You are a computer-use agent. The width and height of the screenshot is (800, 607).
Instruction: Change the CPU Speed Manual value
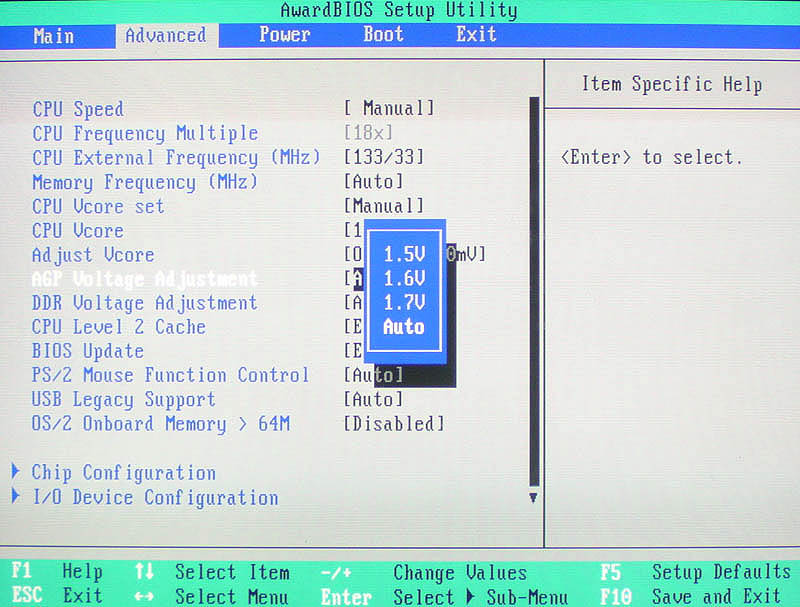[x=389, y=108]
